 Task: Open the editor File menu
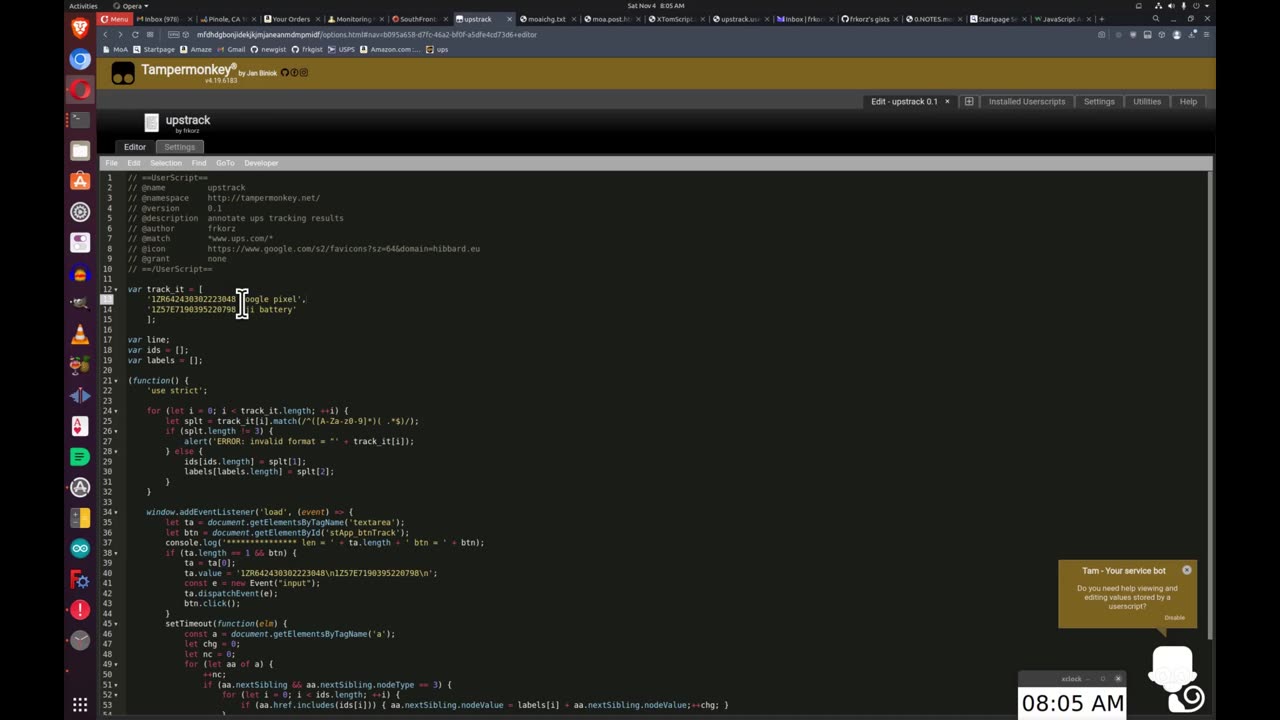[x=112, y=163]
